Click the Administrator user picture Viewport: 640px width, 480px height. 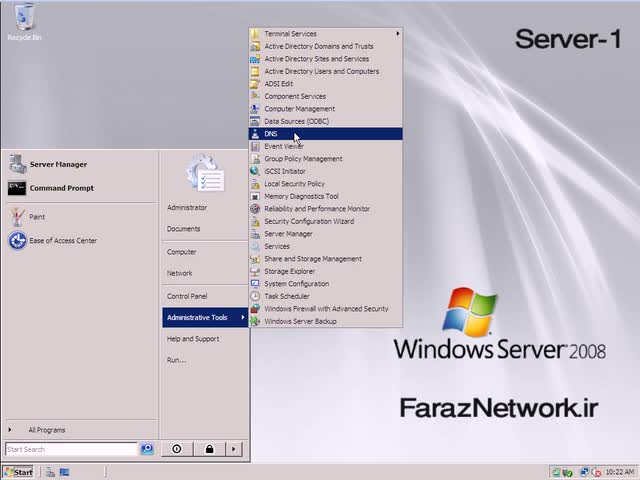pos(205,173)
